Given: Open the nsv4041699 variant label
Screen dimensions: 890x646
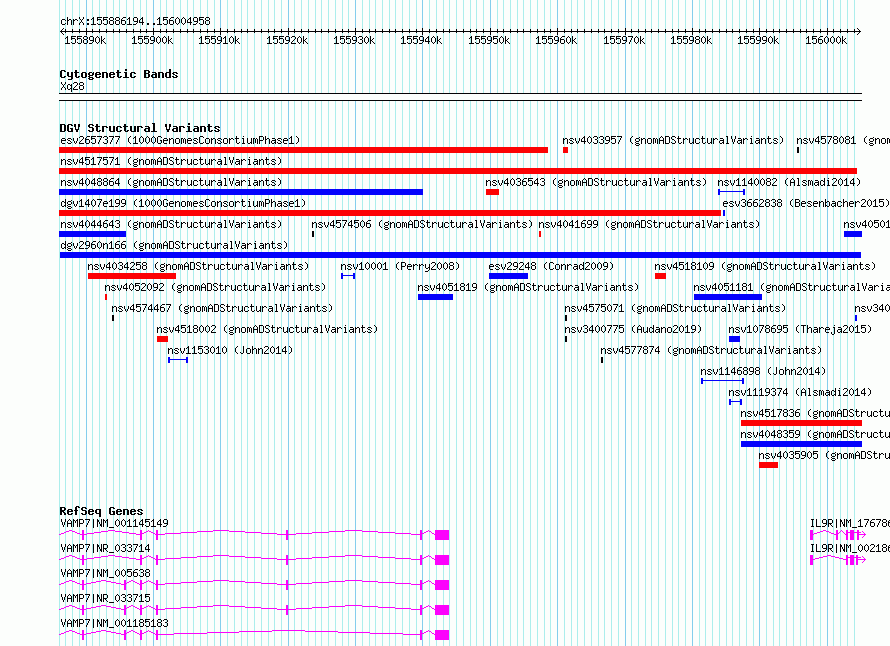Looking at the screenshot, I should point(649,224).
